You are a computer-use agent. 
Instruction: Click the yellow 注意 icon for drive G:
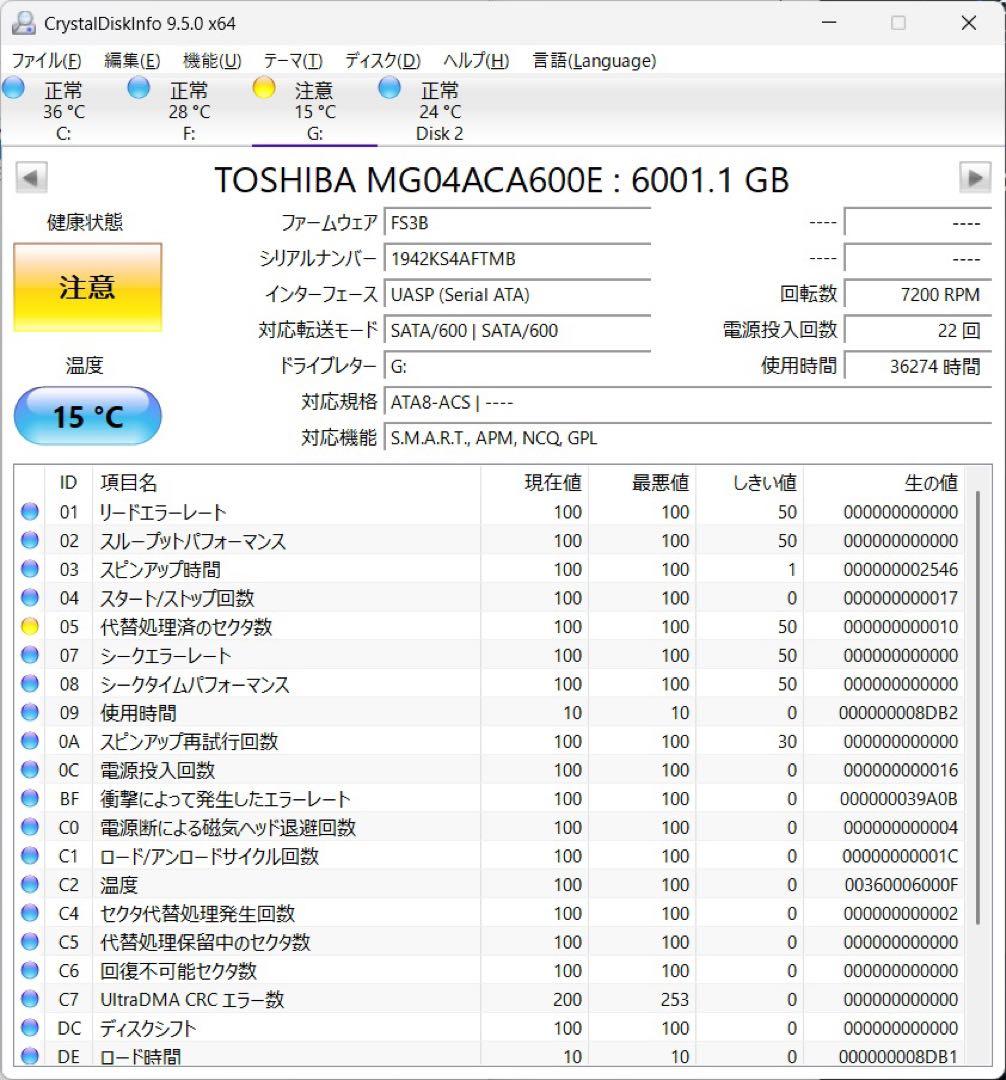coord(264,88)
